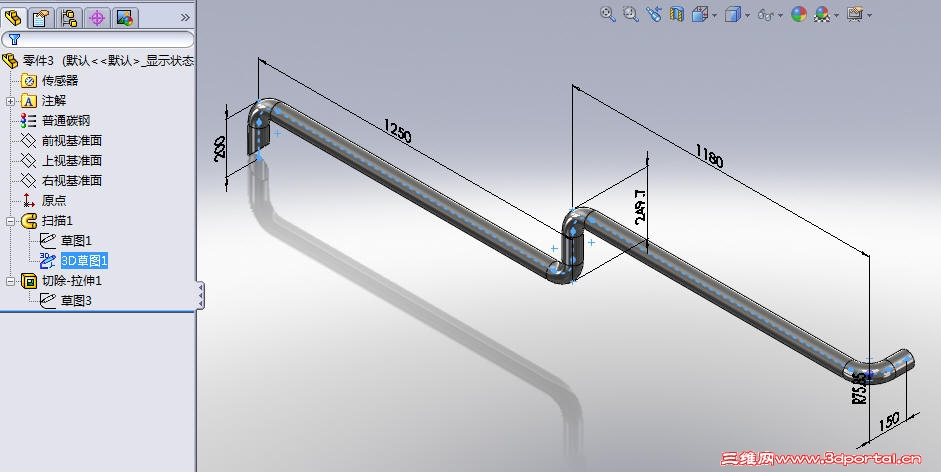
Task: Select 草图1 under the sweep
Action: 76,241
